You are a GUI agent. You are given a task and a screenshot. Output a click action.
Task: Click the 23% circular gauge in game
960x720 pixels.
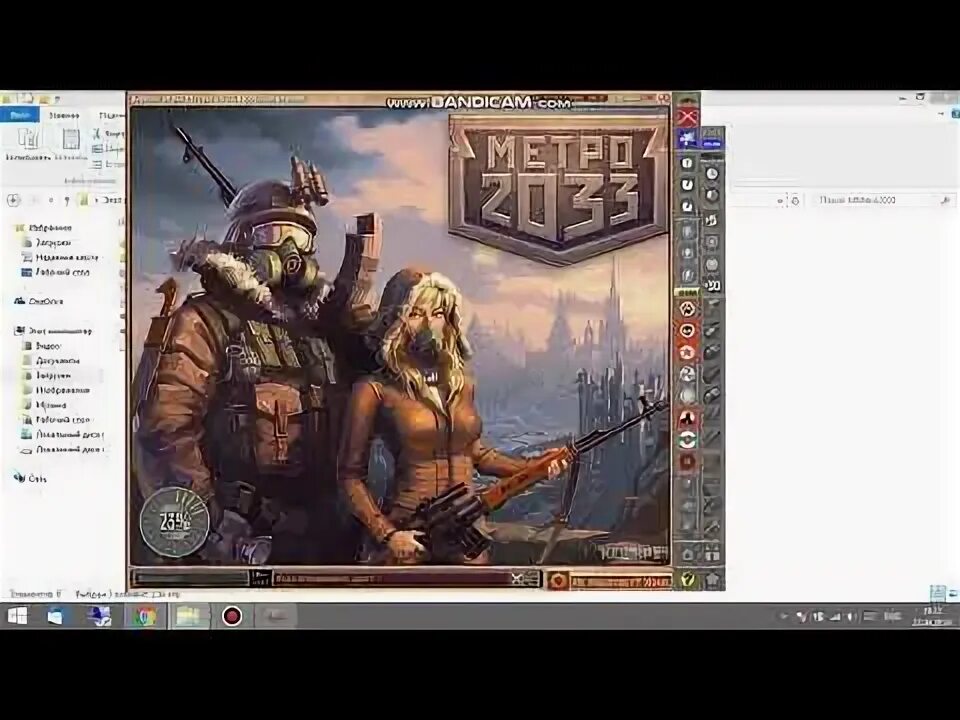174,522
